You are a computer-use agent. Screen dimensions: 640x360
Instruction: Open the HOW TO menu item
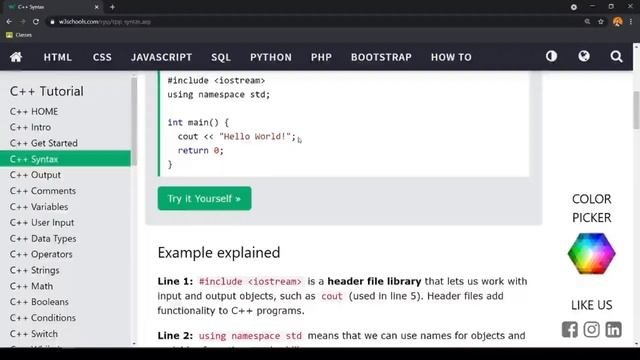tap(451, 57)
